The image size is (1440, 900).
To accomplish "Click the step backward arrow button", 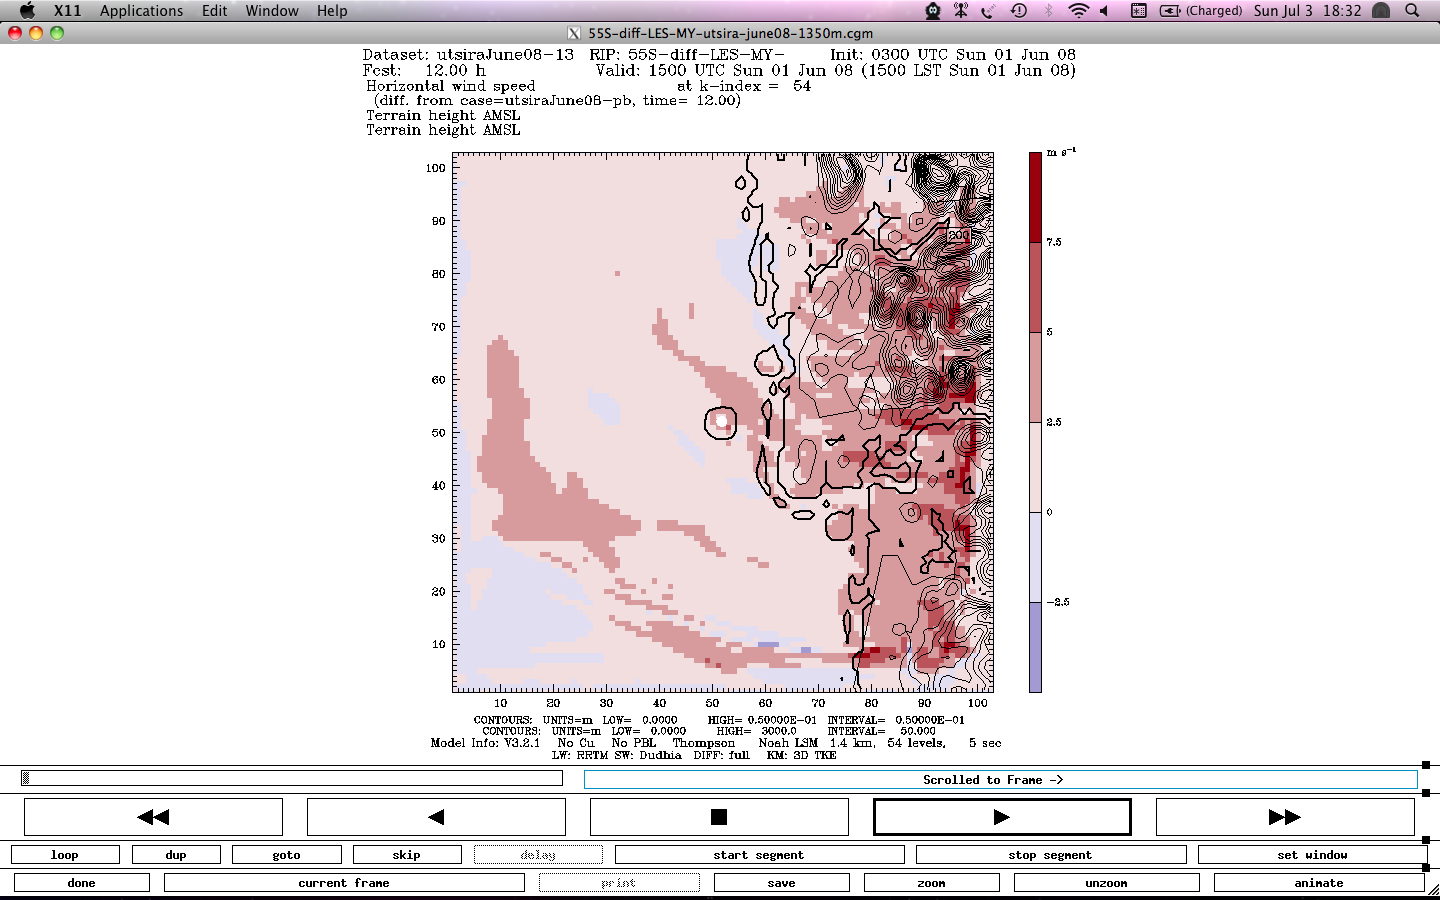I will 436,817.
